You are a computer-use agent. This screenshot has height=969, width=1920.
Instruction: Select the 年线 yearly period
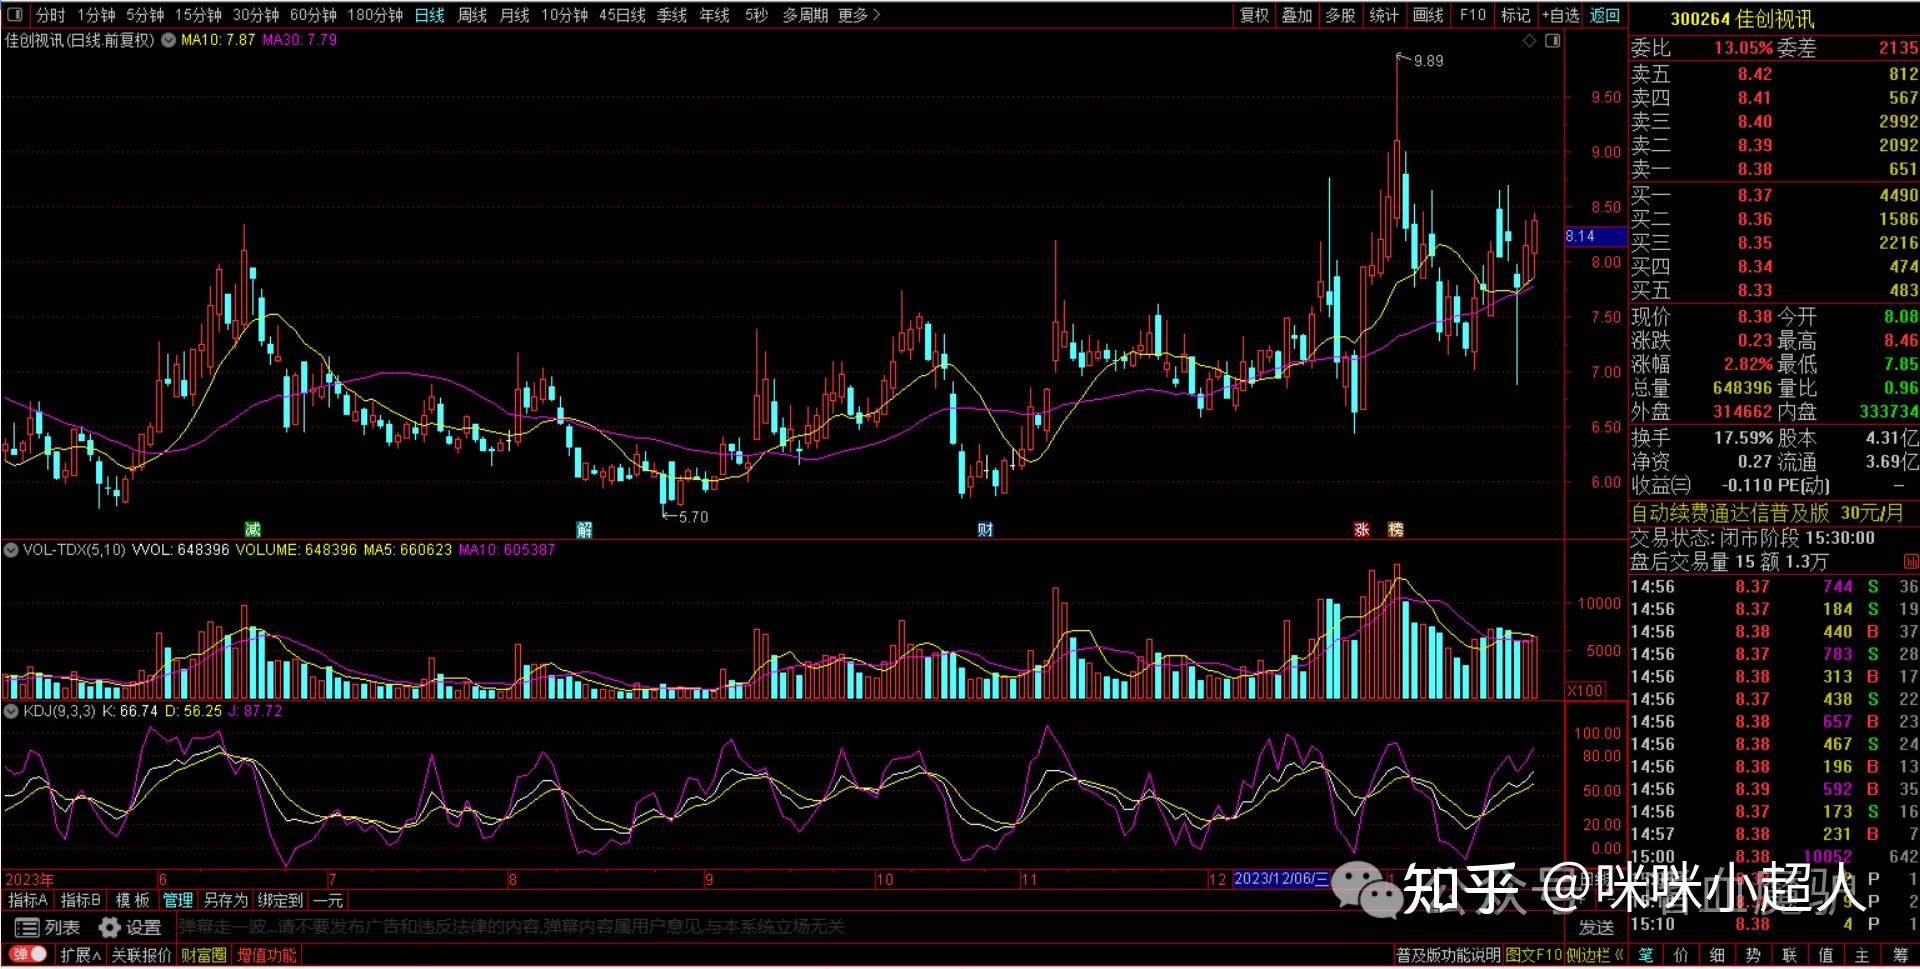click(714, 15)
